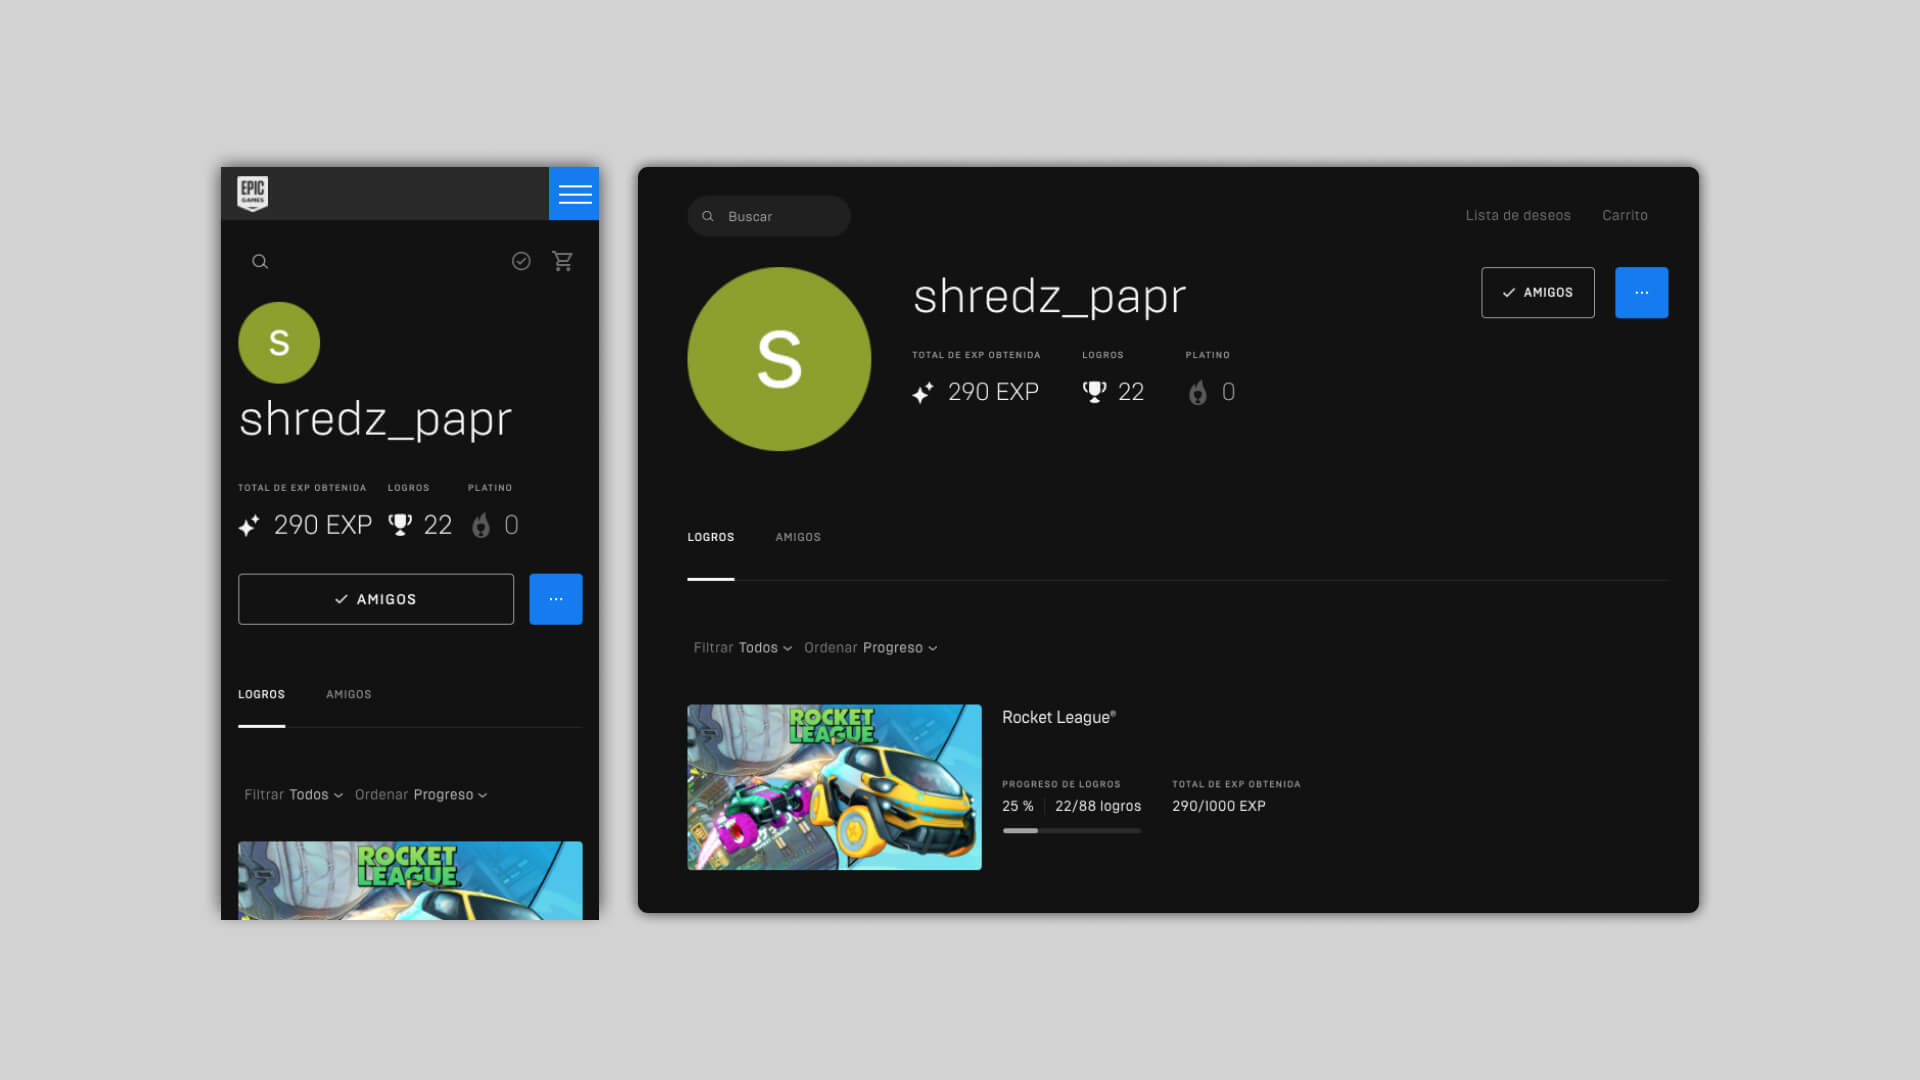
Task: Expand the Filtrar Todos dropdown in desktop view
Action: pos(743,648)
